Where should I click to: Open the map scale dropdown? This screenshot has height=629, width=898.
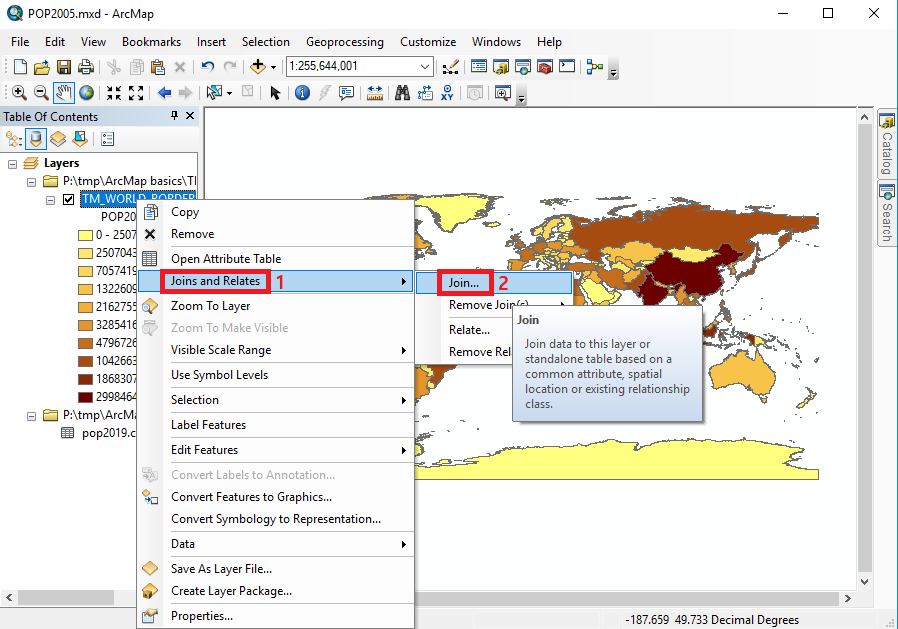click(x=425, y=67)
